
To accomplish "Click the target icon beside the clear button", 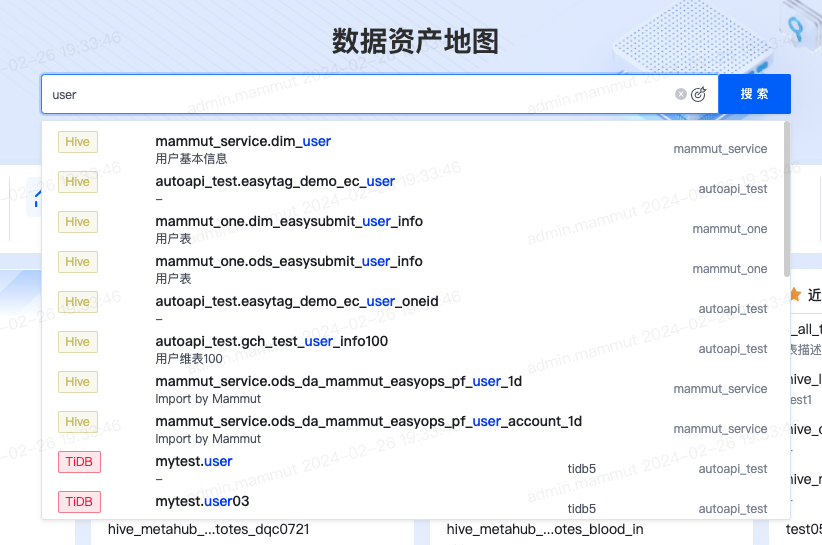I will 698,94.
